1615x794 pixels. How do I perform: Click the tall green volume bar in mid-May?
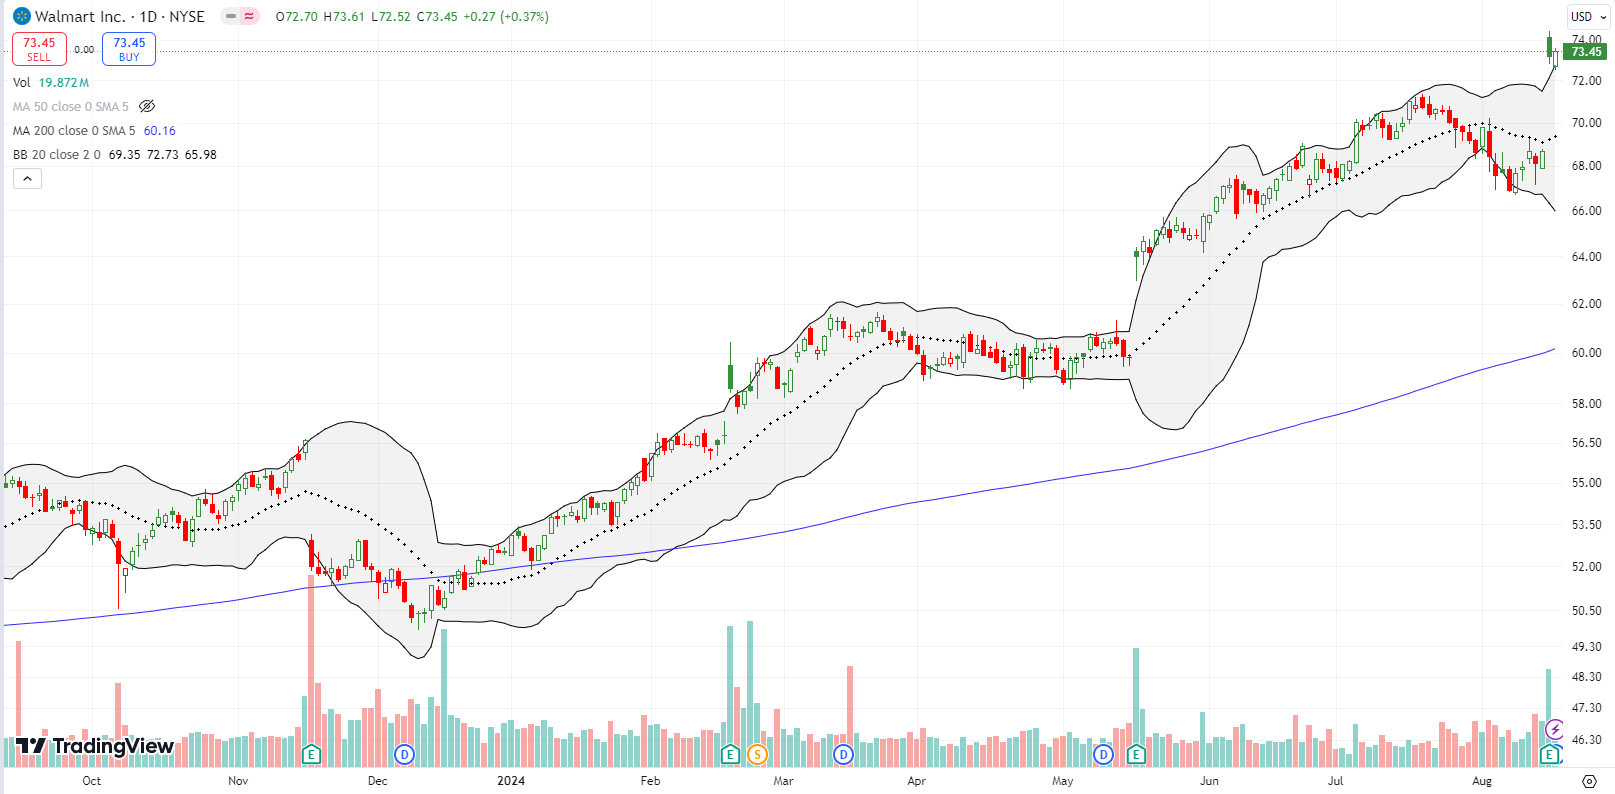point(1136,706)
